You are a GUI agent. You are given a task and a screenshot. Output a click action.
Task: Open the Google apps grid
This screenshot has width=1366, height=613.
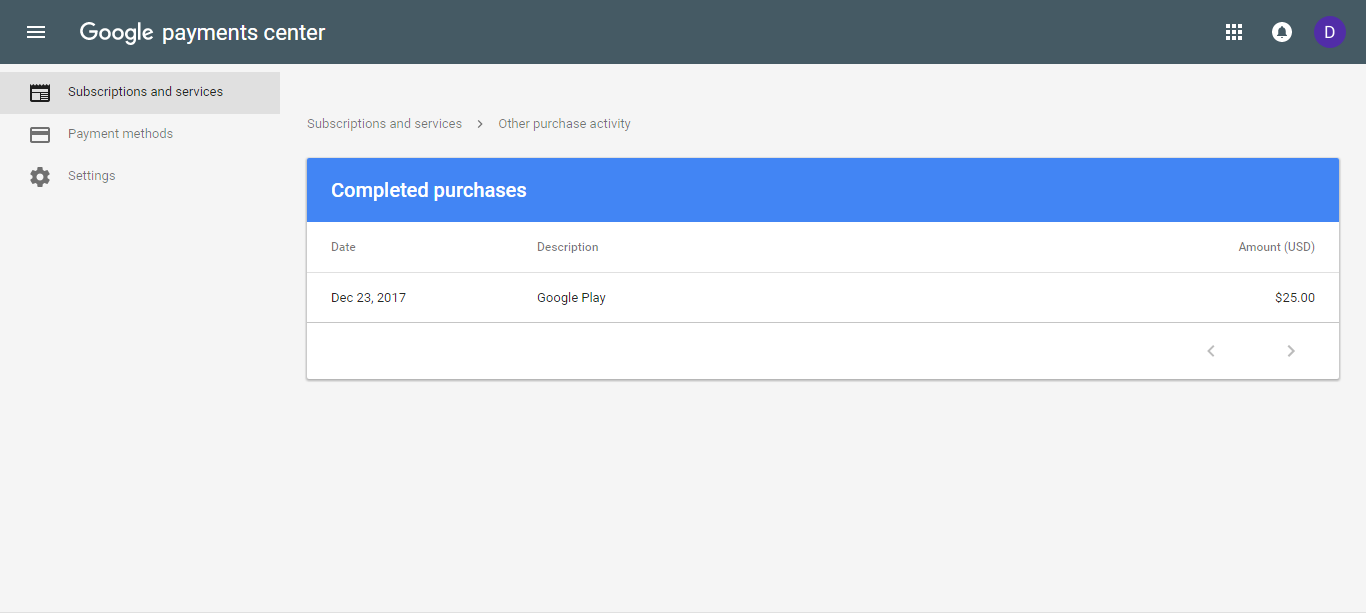[1234, 31]
